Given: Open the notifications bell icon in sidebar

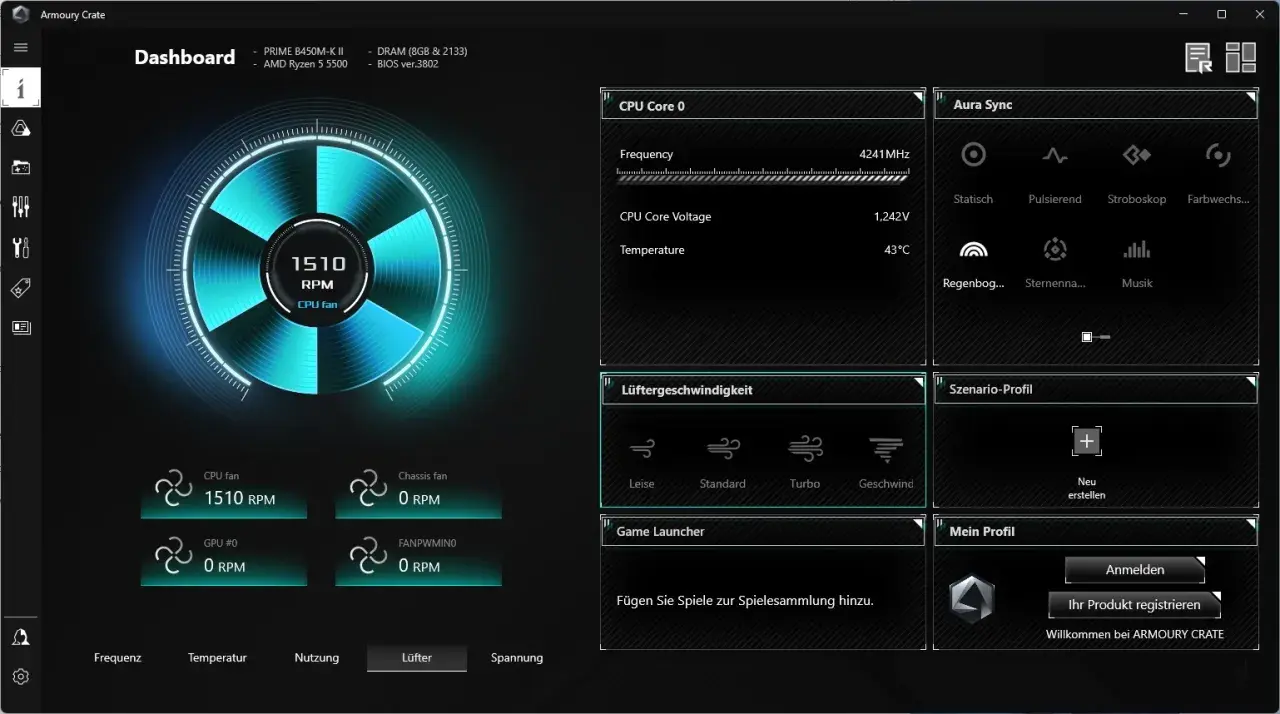Looking at the screenshot, I should (x=21, y=637).
